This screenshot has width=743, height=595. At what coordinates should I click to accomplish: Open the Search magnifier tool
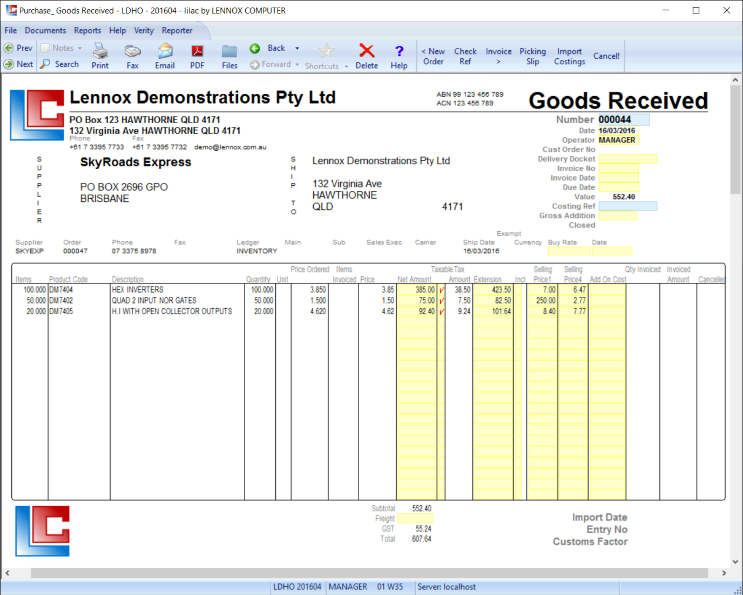click(60, 64)
